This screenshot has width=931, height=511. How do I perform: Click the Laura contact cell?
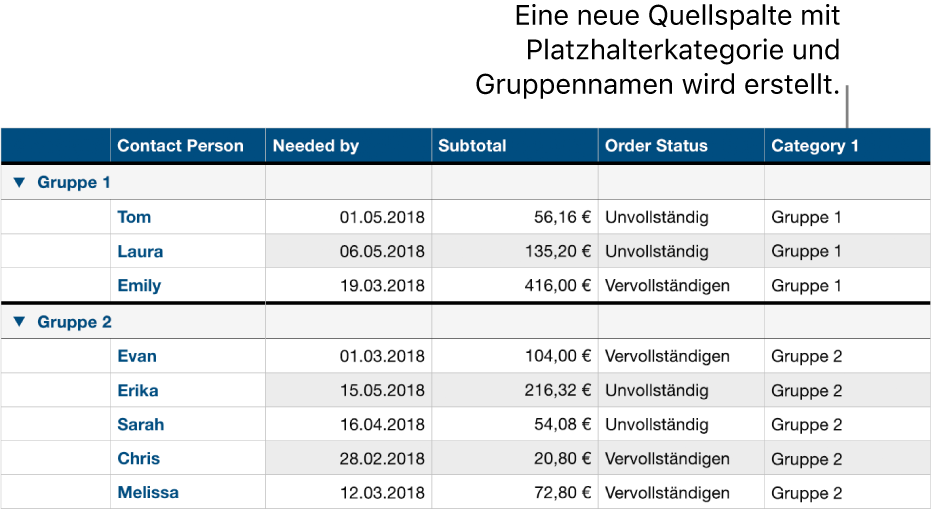click(x=140, y=252)
